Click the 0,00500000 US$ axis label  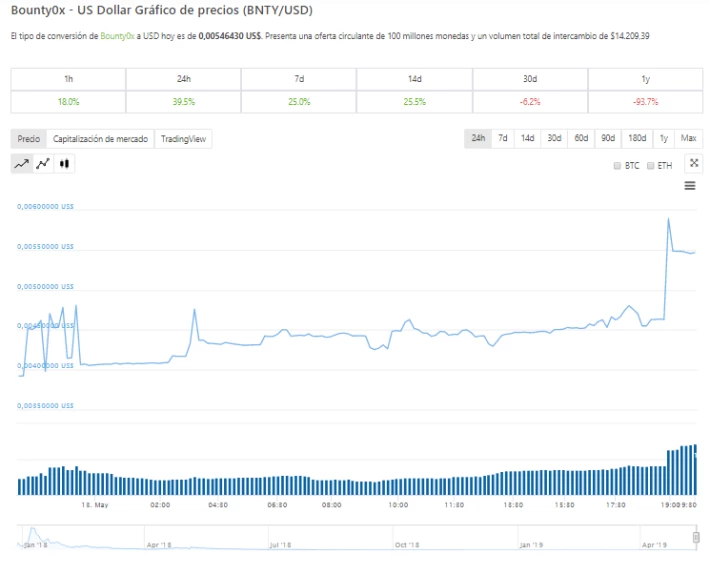(x=45, y=287)
